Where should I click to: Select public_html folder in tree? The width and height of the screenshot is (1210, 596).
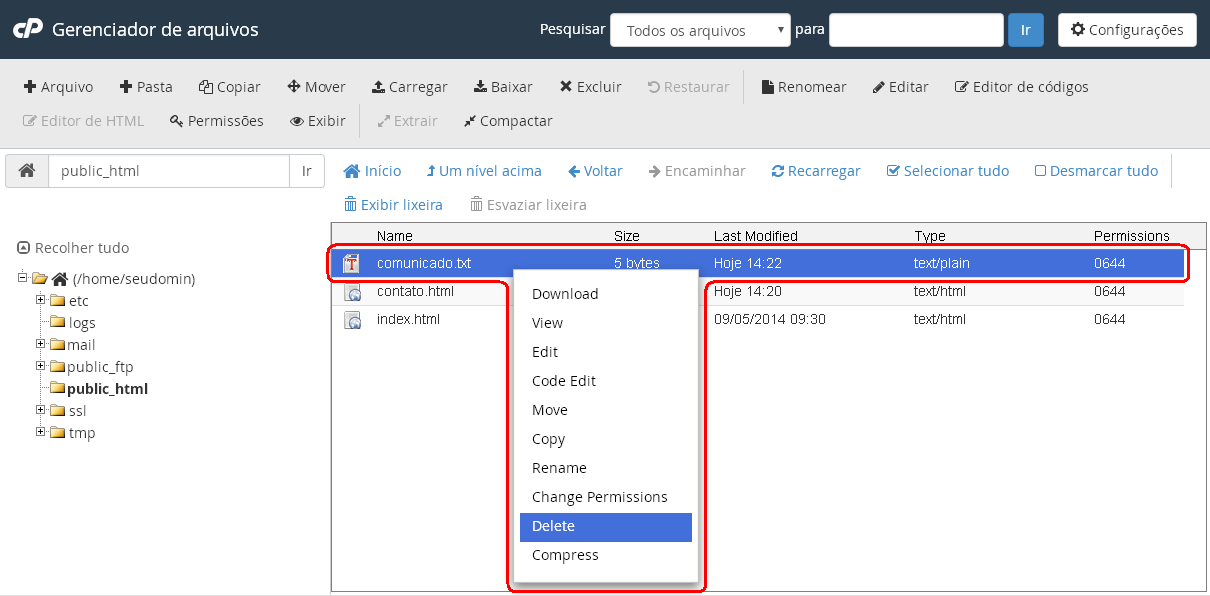(x=107, y=388)
